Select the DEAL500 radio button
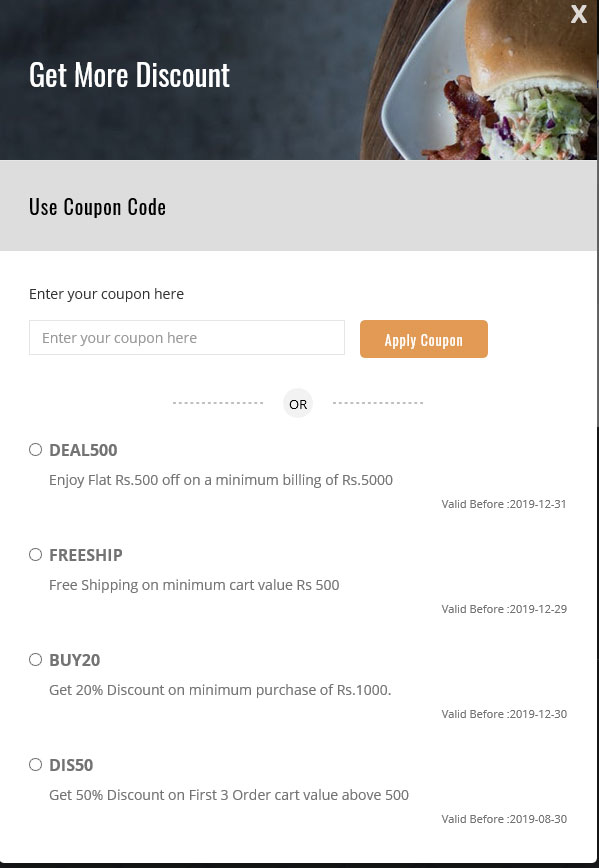Screen dimensions: 599x868 (x=35, y=450)
